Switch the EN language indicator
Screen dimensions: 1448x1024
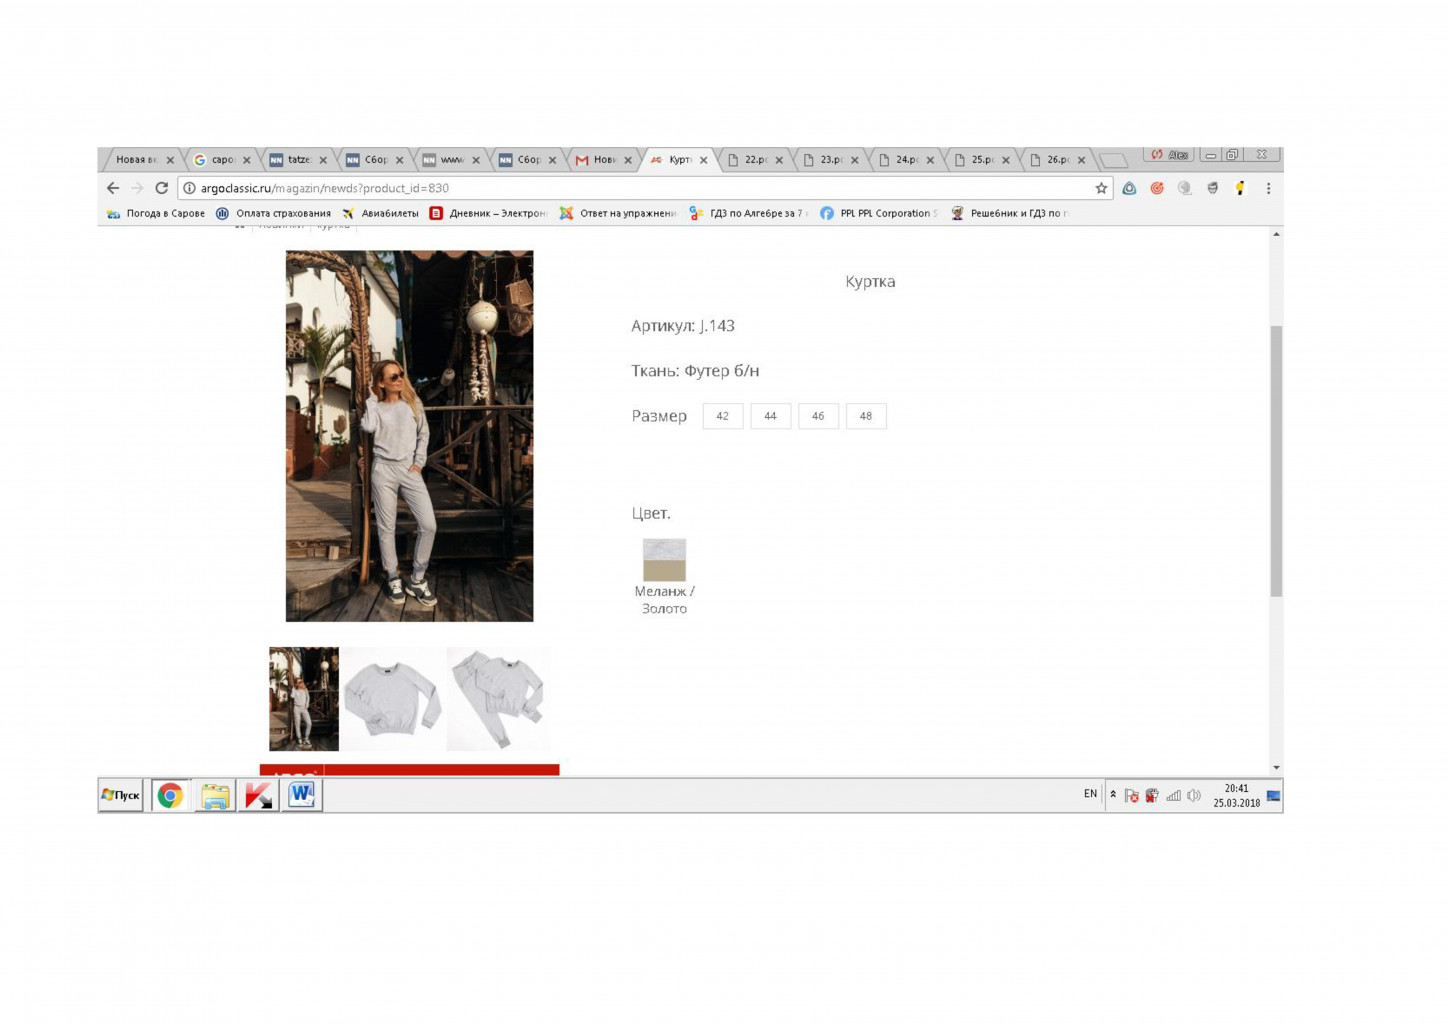pyautogui.click(x=1090, y=794)
